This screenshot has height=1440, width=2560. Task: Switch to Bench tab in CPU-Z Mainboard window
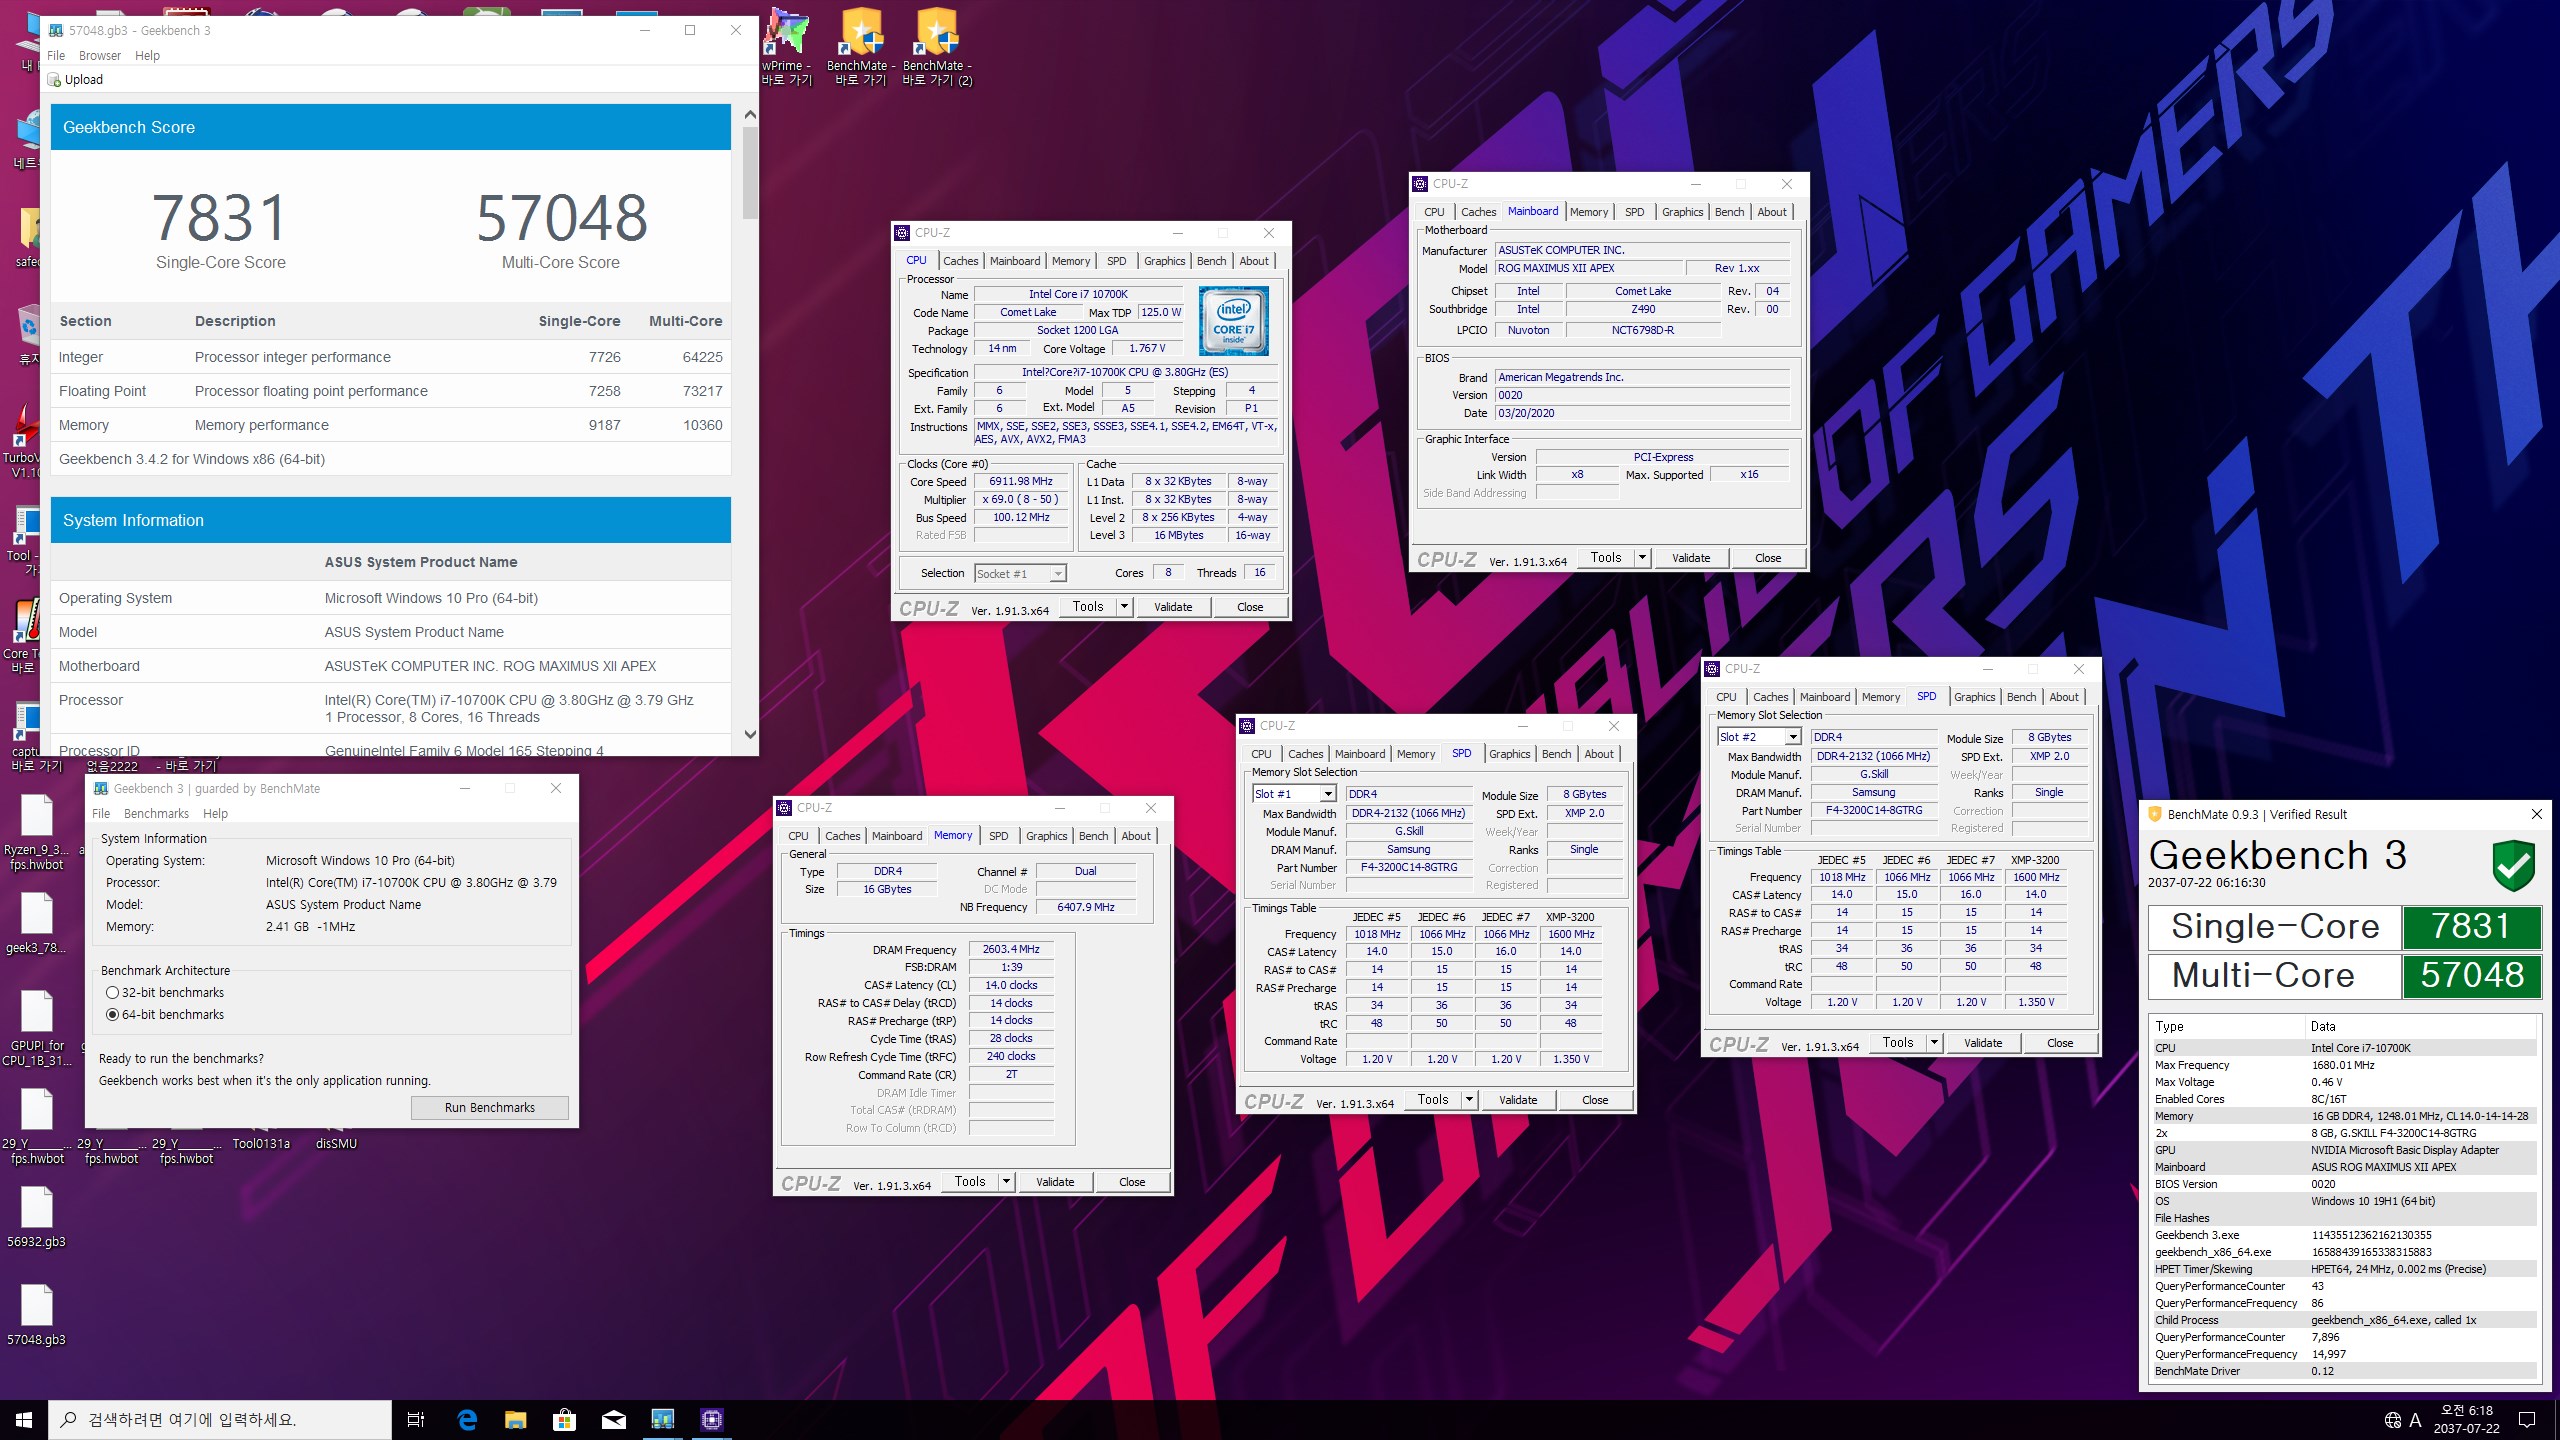[x=1729, y=212]
